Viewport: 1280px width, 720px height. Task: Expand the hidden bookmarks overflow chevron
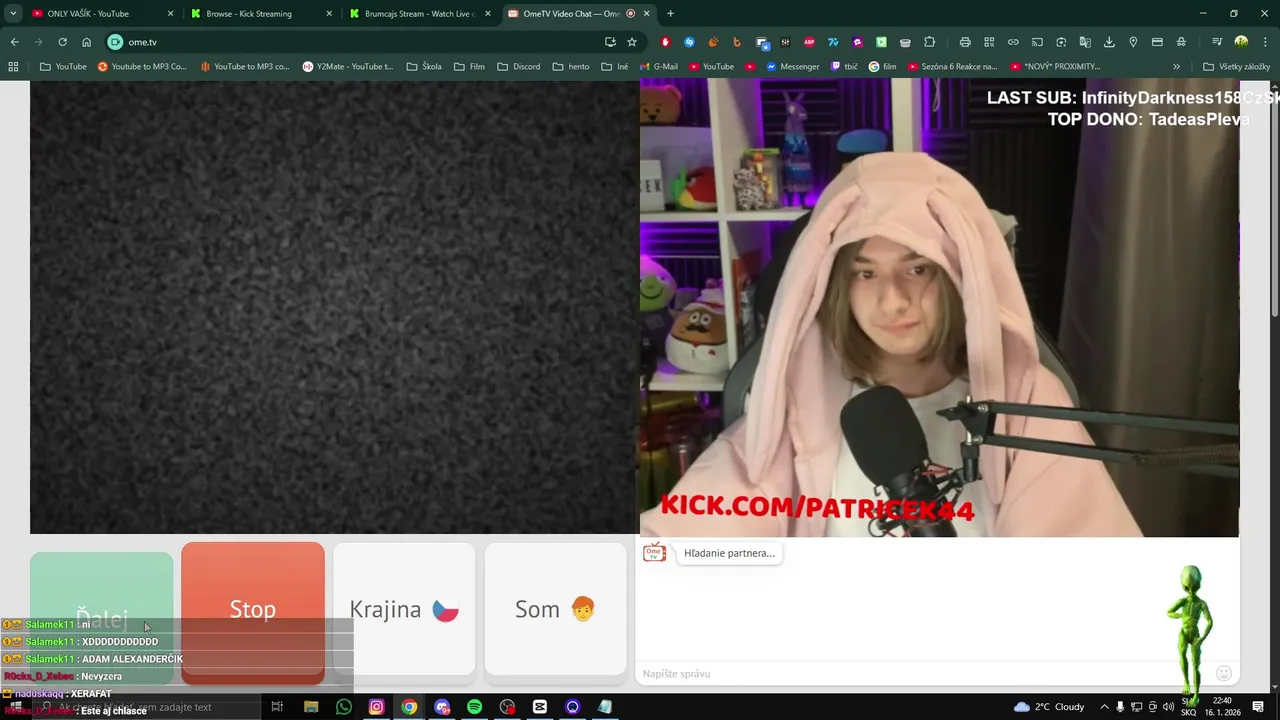pyautogui.click(x=1176, y=67)
